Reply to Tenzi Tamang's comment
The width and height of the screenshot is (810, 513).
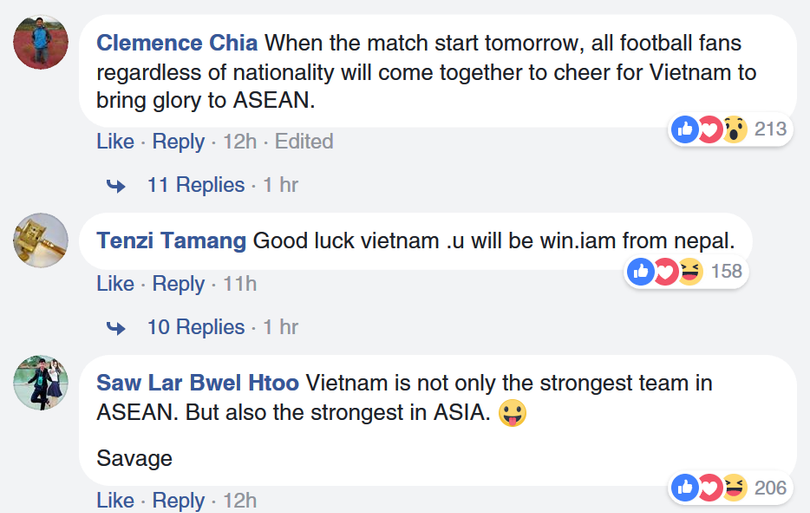pos(178,284)
